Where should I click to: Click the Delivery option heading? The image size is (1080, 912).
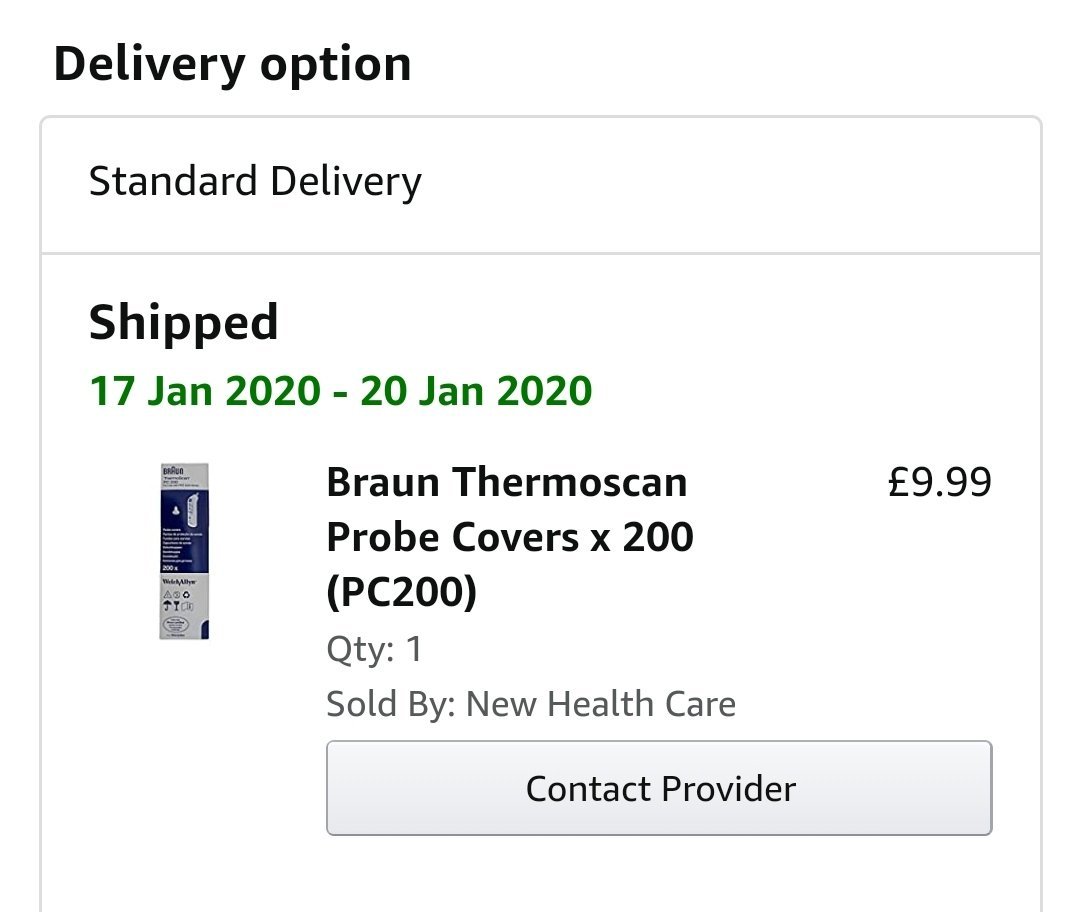pyautogui.click(x=232, y=64)
